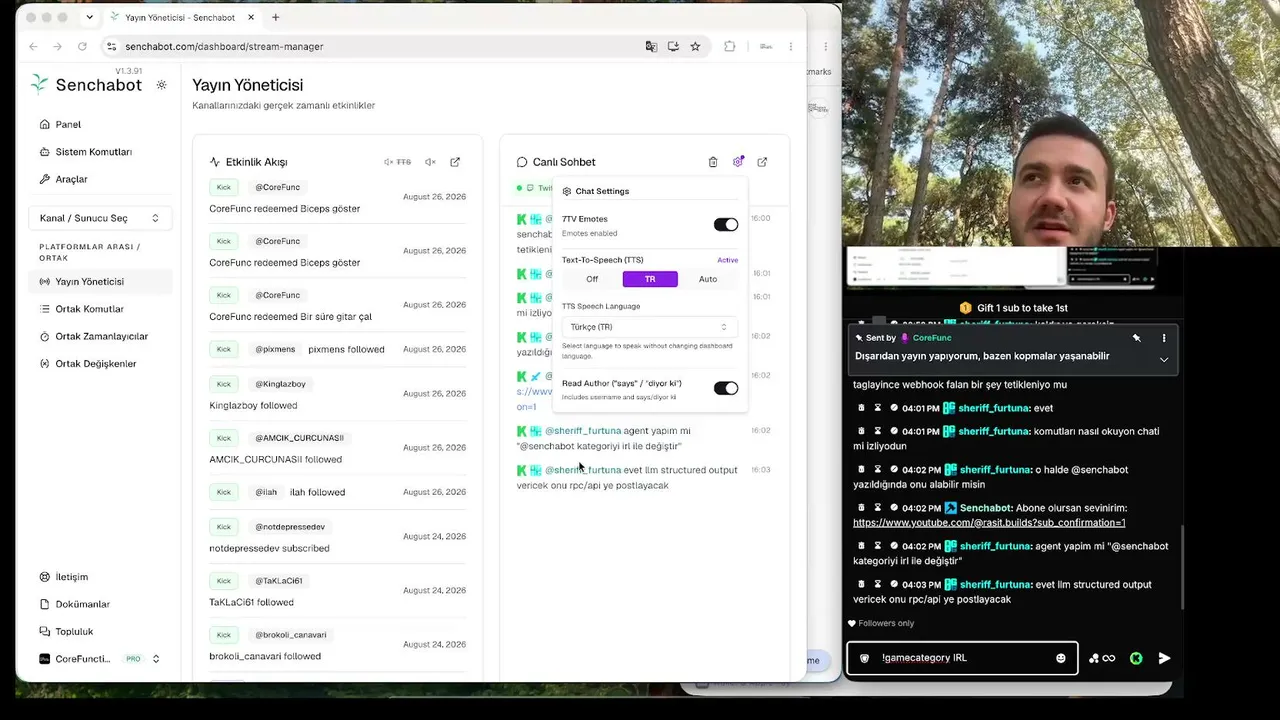1280x720 pixels.
Task: Click the 'AMCIK_CURCUNASII followed' event text
Action: pyautogui.click(x=275, y=460)
